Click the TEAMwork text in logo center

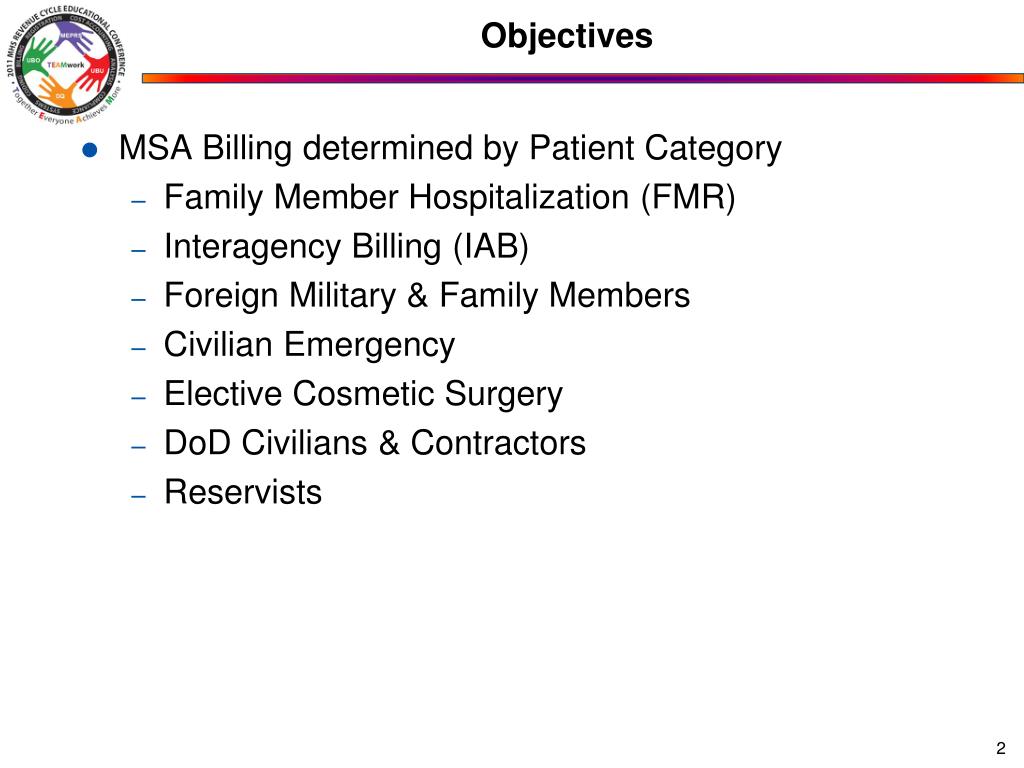click(x=65, y=65)
